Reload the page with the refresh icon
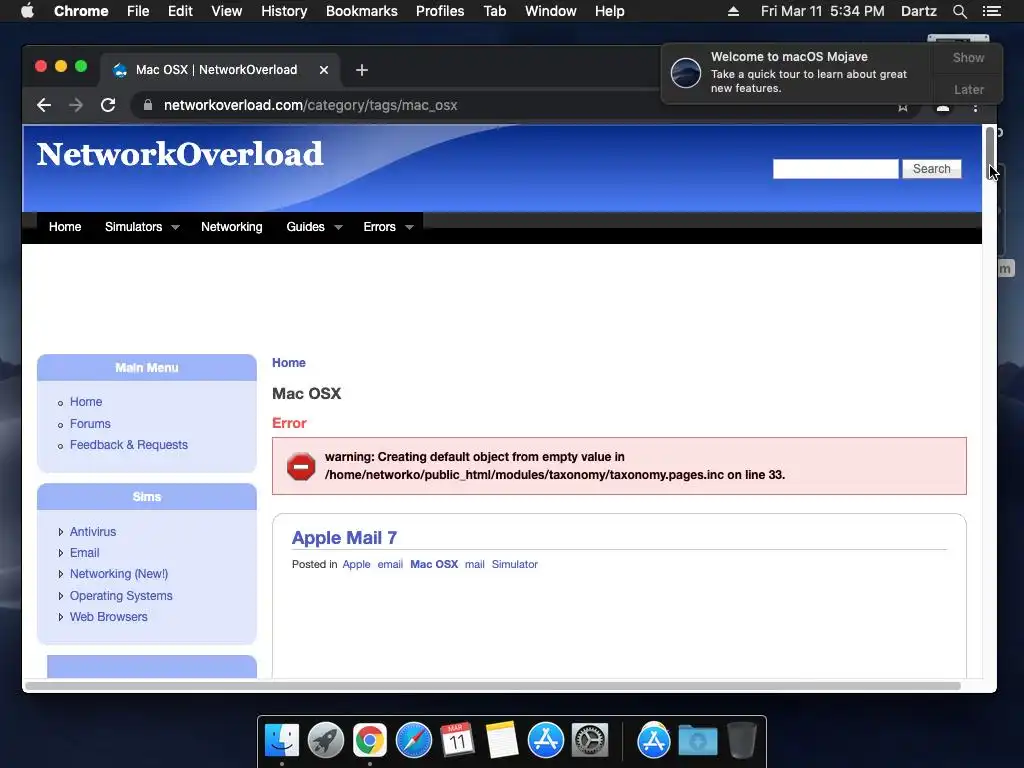 [x=108, y=105]
